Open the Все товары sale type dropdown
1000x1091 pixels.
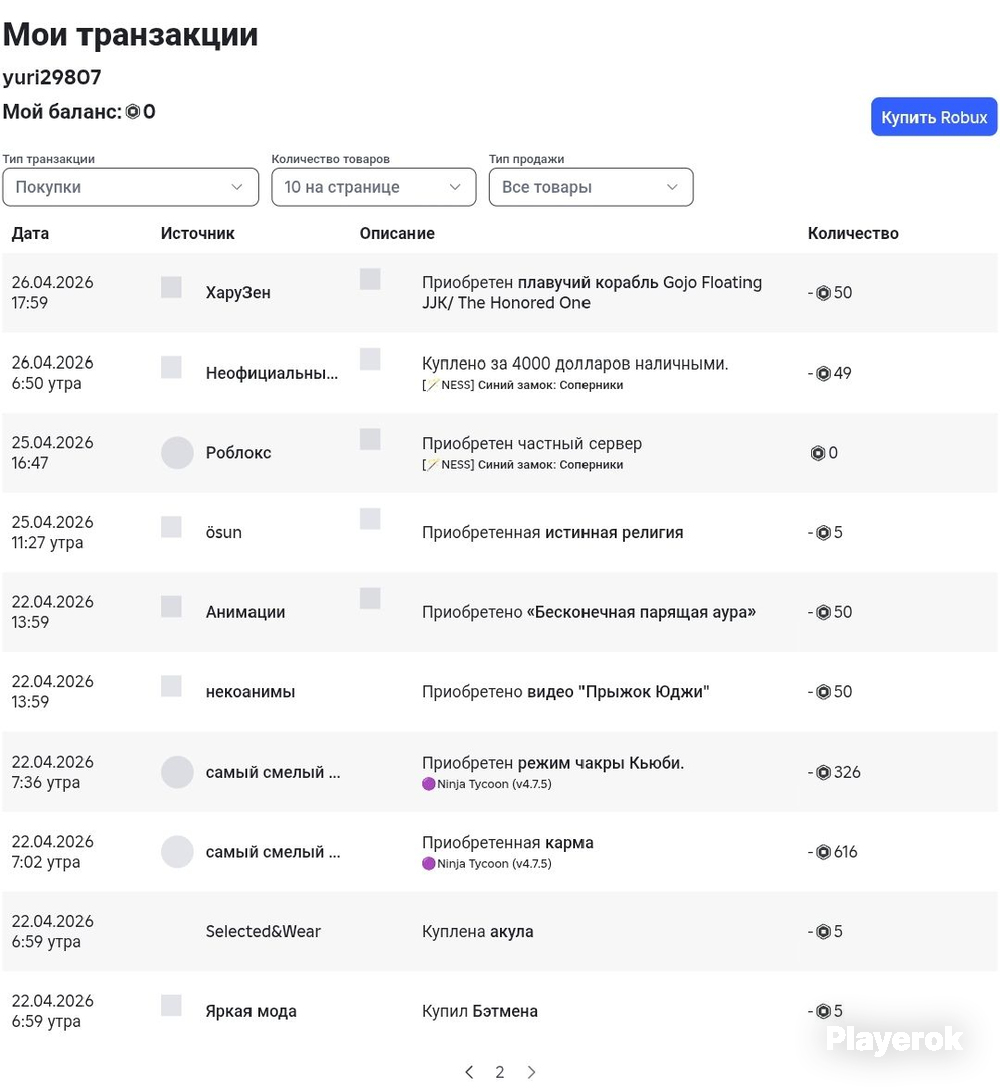point(591,187)
